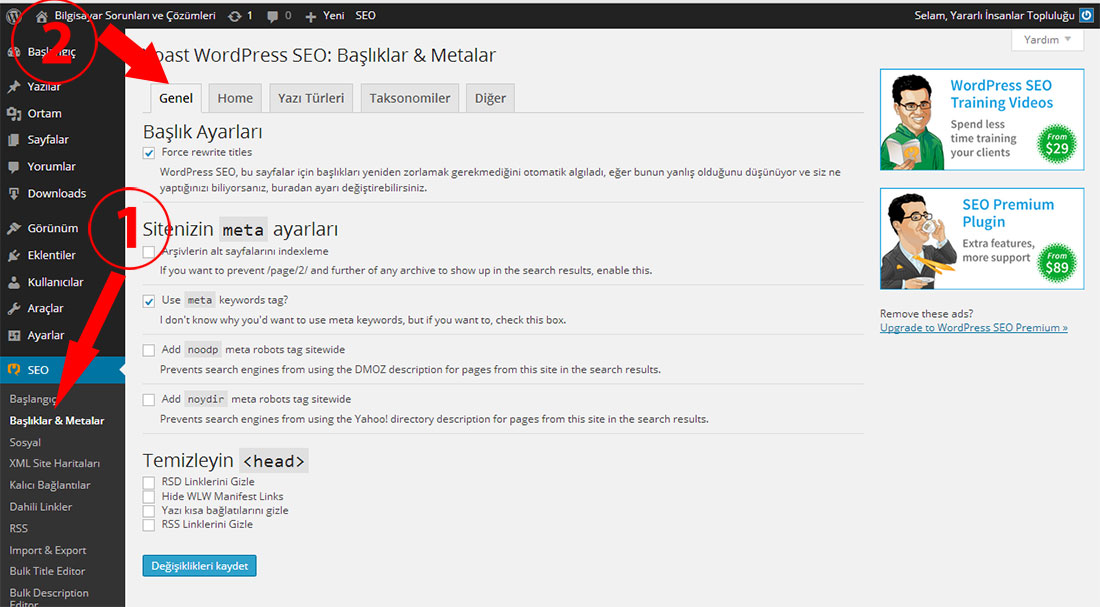Enable Add noydir meta robots tag
This screenshot has height=607, width=1100.
[149, 400]
